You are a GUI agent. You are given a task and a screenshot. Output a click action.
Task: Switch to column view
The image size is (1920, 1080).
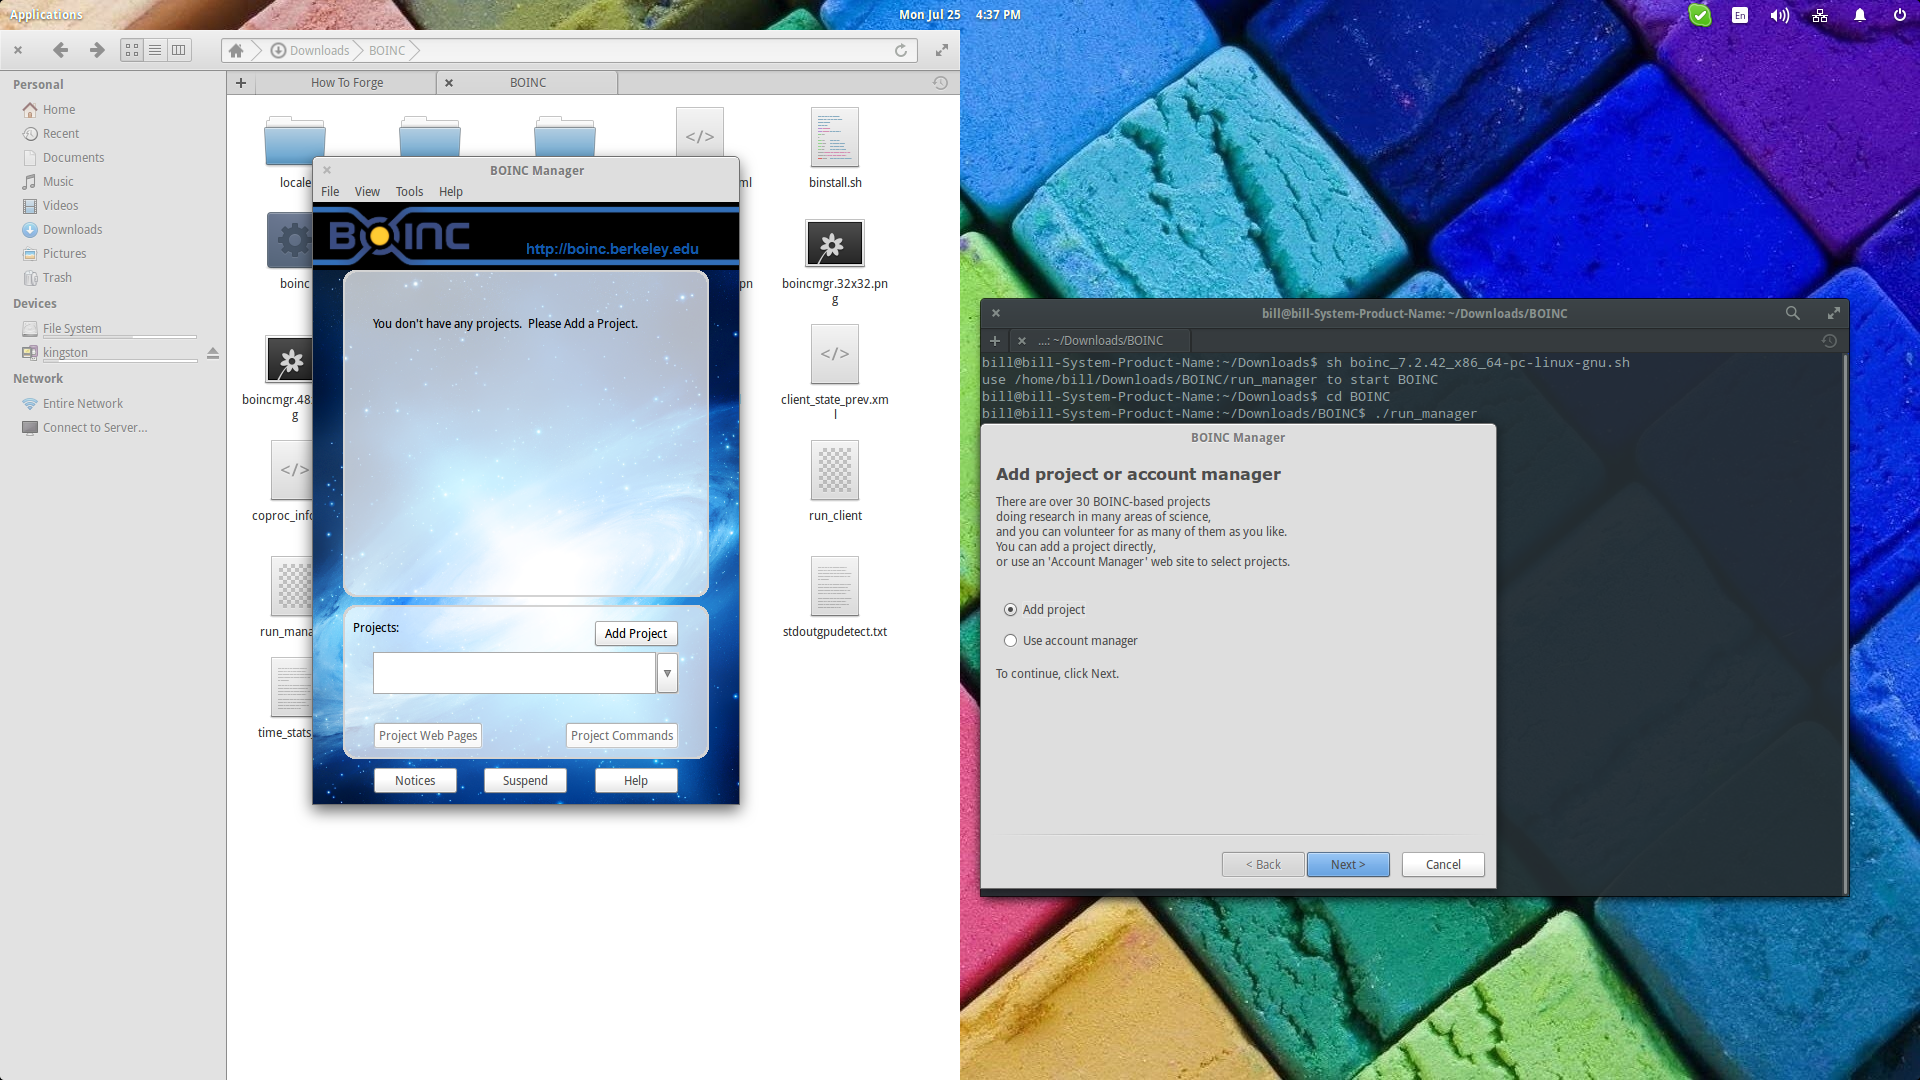click(178, 50)
